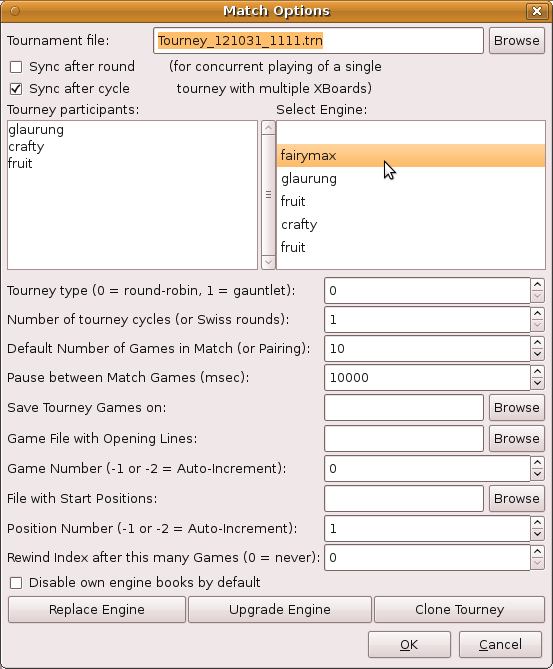Click engine list scrollbar up arrow
The image size is (553, 669).
coord(268,128)
